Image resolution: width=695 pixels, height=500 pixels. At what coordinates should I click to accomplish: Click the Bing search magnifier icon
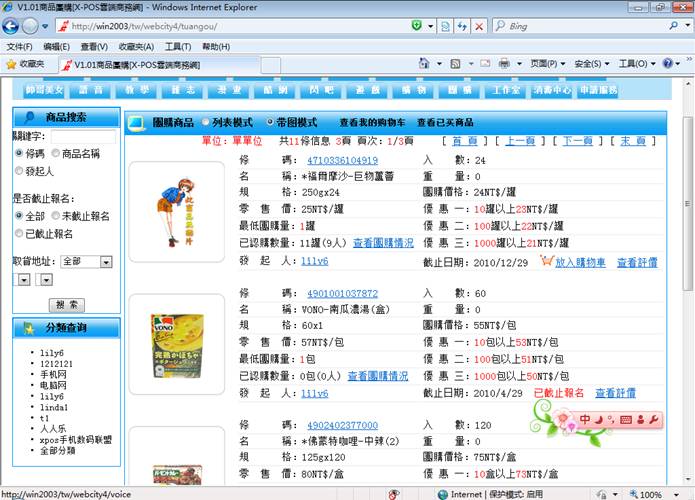[672, 26]
